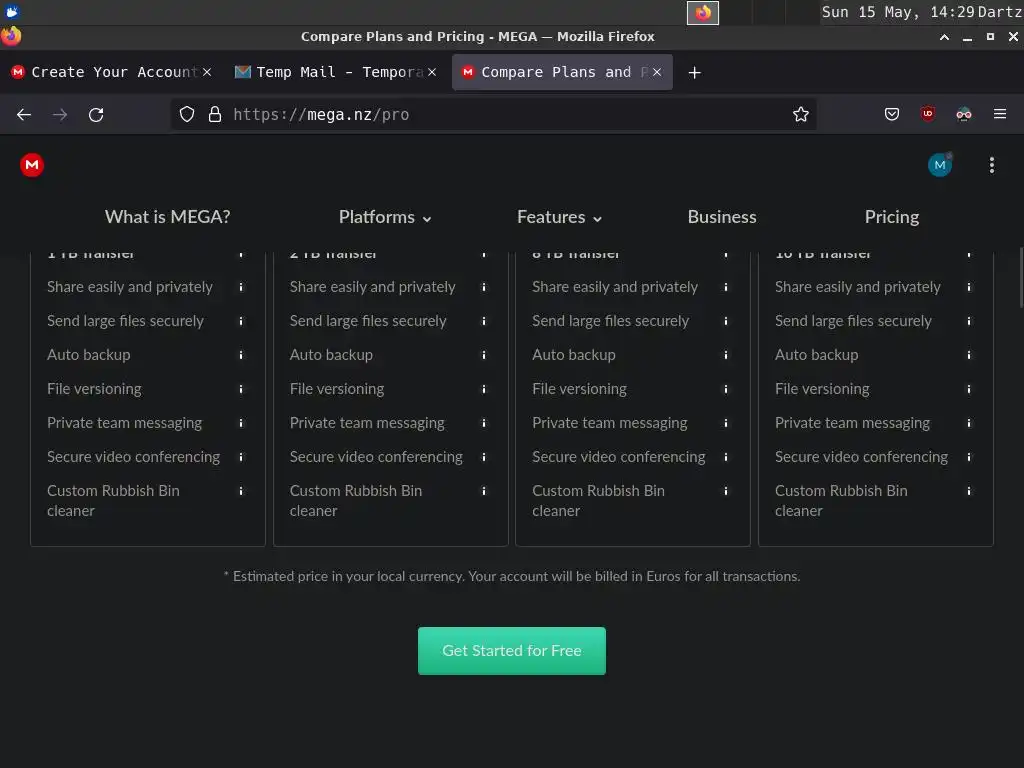Click Private team messaging in 8 TB plan
Screen dimensions: 1024x768
609,423
